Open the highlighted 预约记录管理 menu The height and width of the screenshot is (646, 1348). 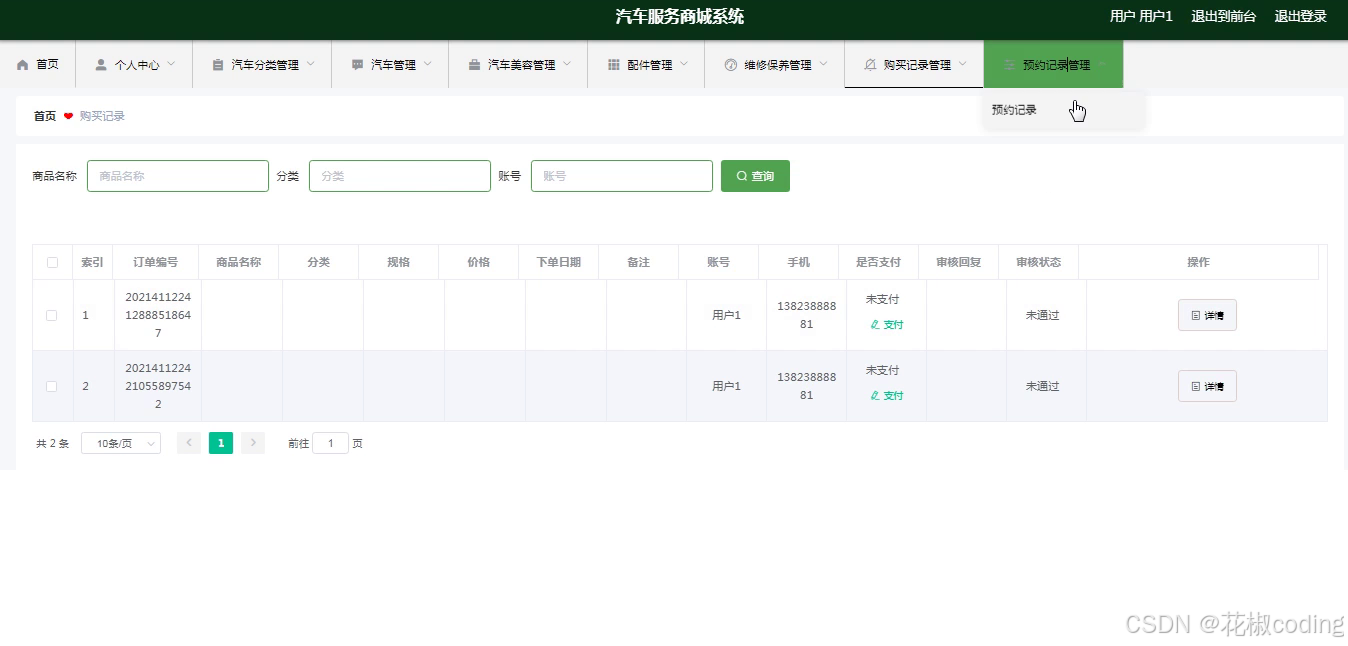(1053, 64)
